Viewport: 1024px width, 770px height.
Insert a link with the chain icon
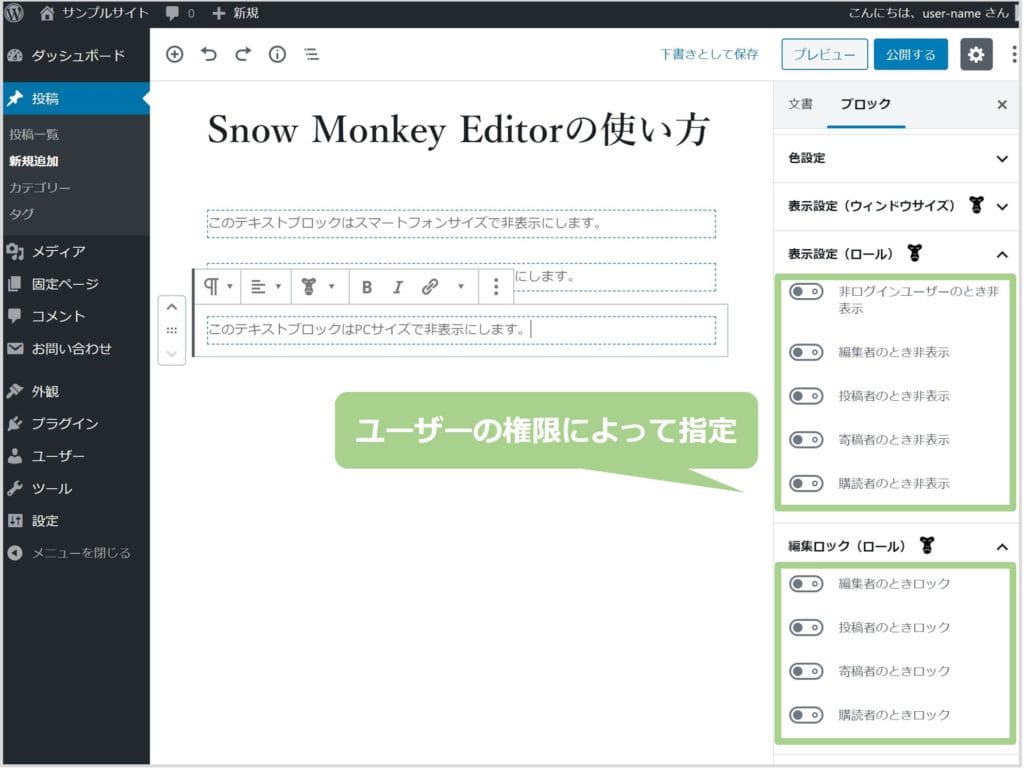pyautogui.click(x=430, y=287)
